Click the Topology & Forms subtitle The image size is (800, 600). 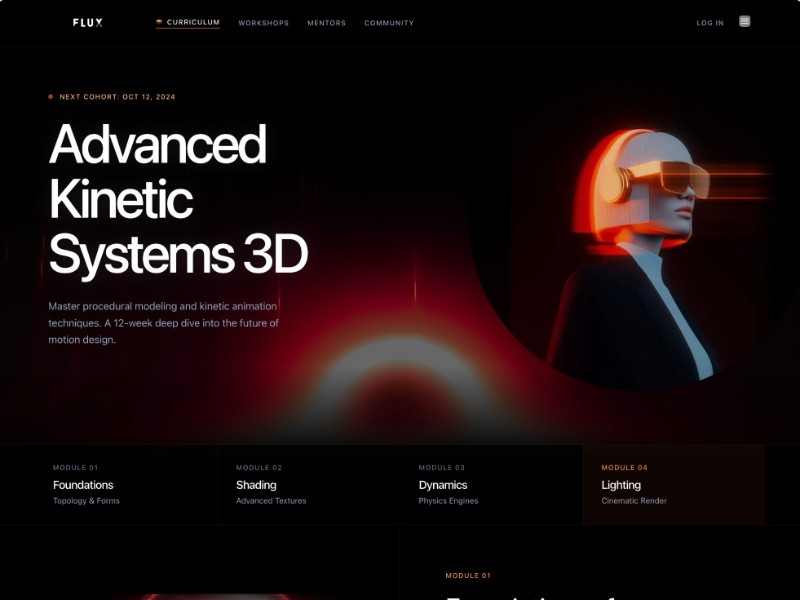tap(86, 500)
